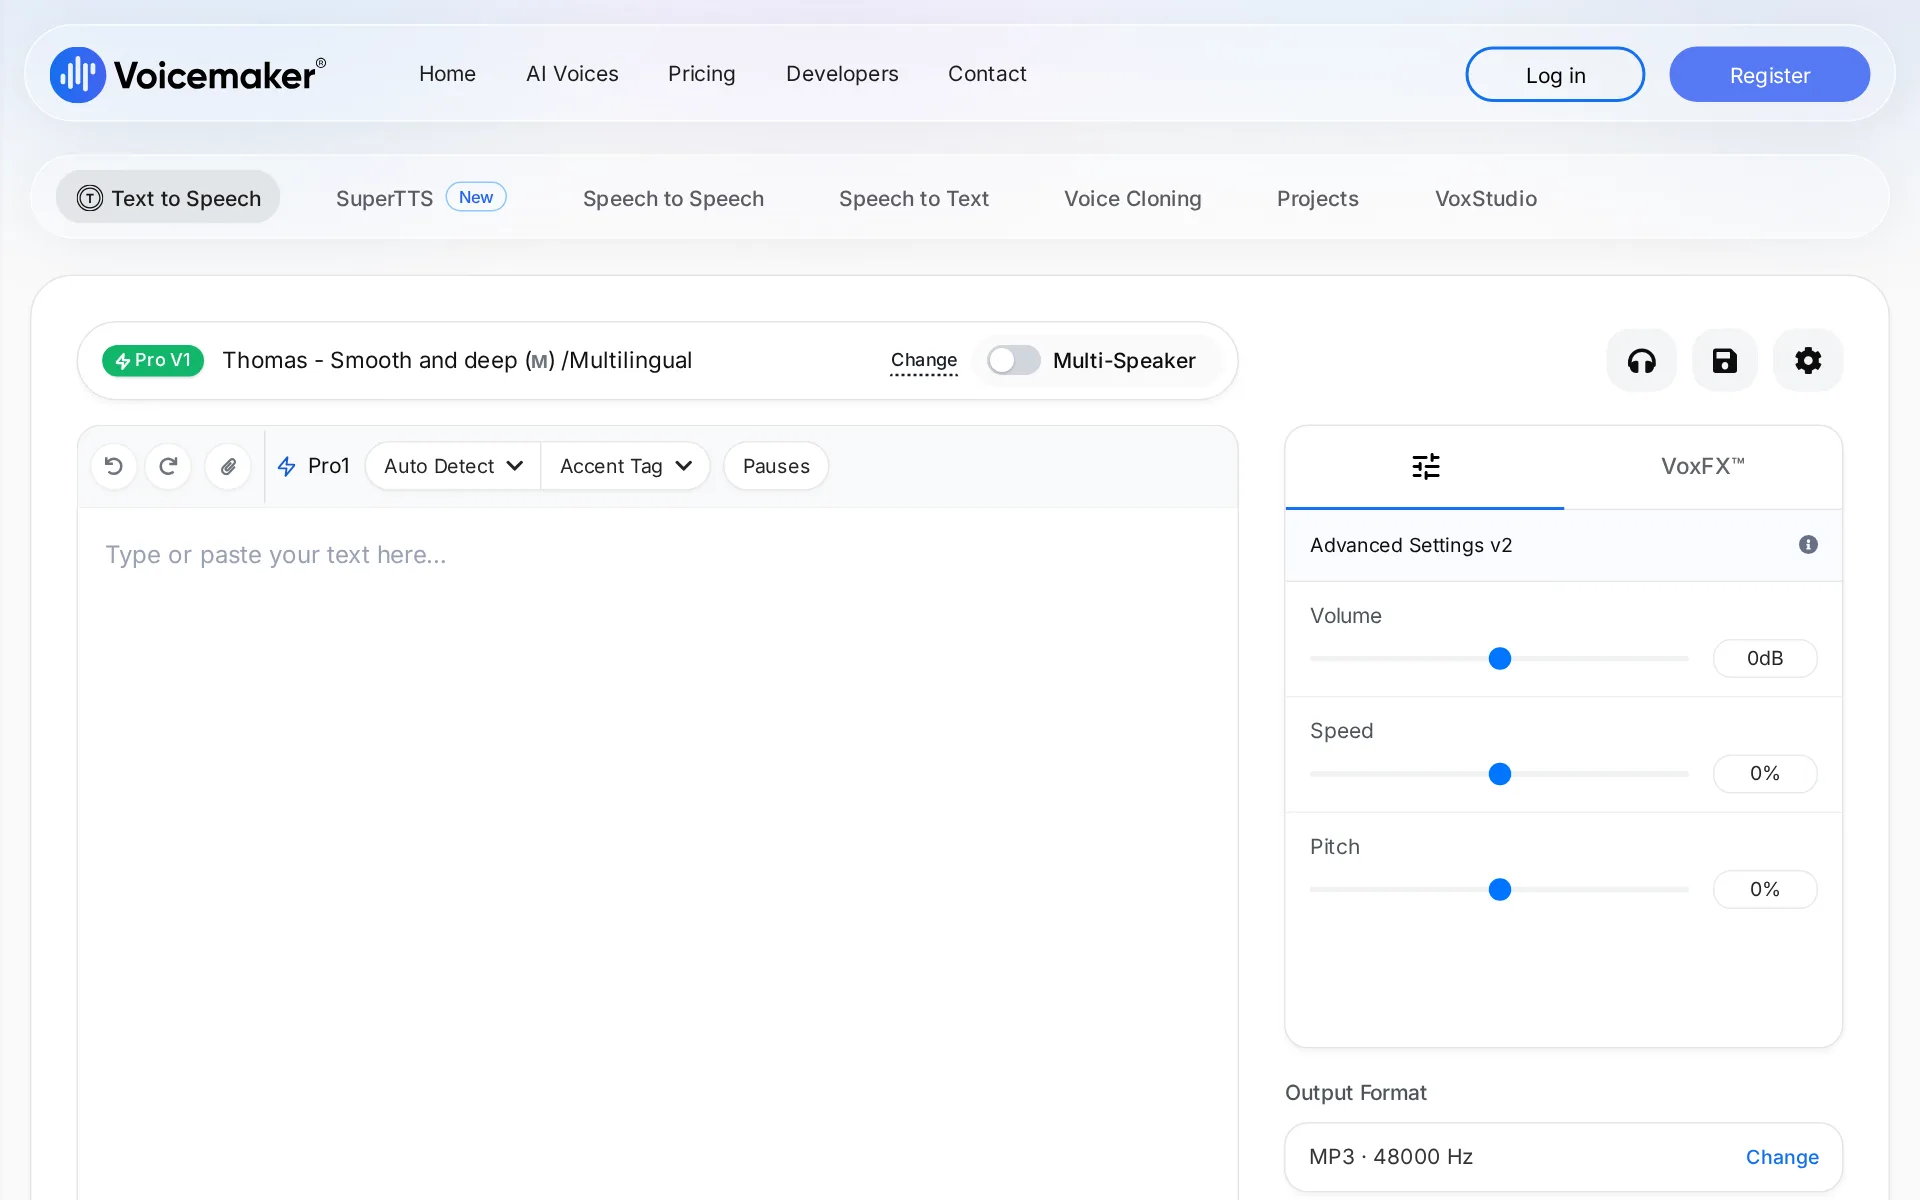
Task: Click the redo icon in editor toolbar
Action: click(168, 466)
